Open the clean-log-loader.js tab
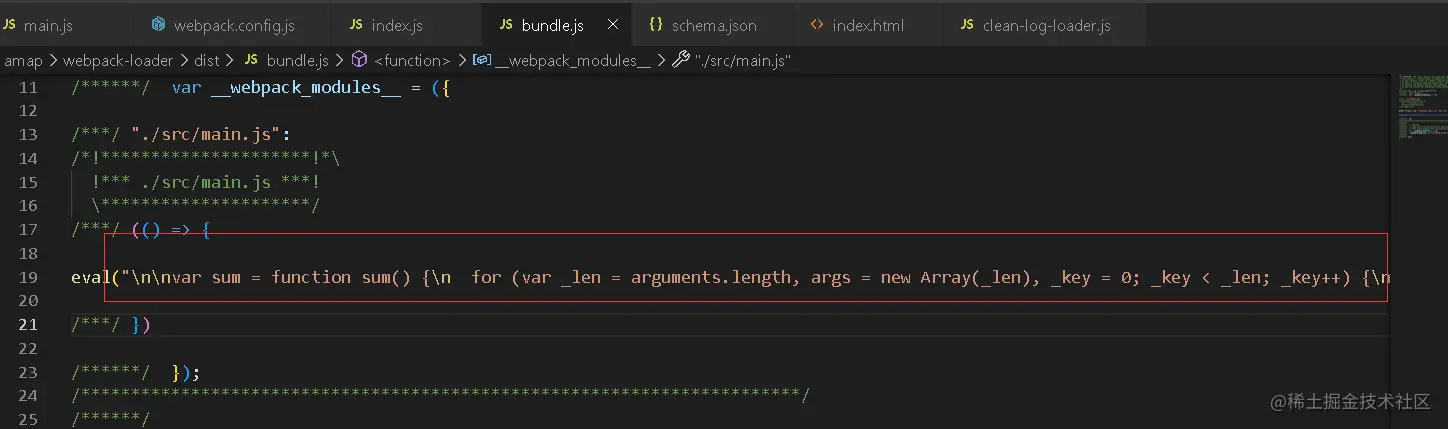 [x=1045, y=24]
